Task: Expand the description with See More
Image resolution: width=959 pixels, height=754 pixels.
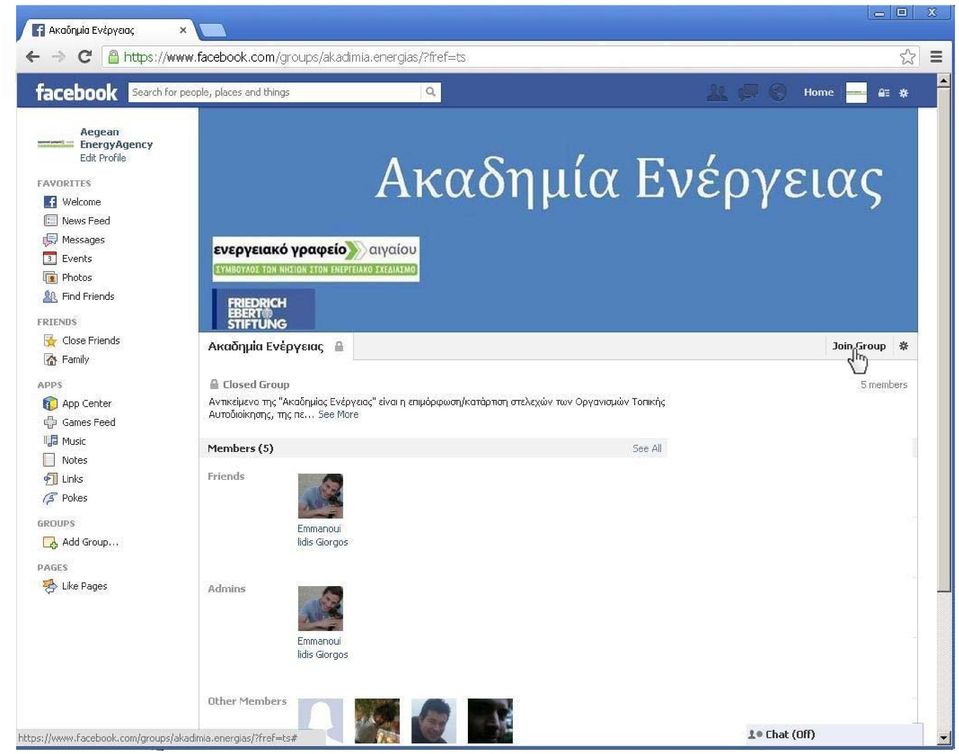Action: click(x=338, y=415)
